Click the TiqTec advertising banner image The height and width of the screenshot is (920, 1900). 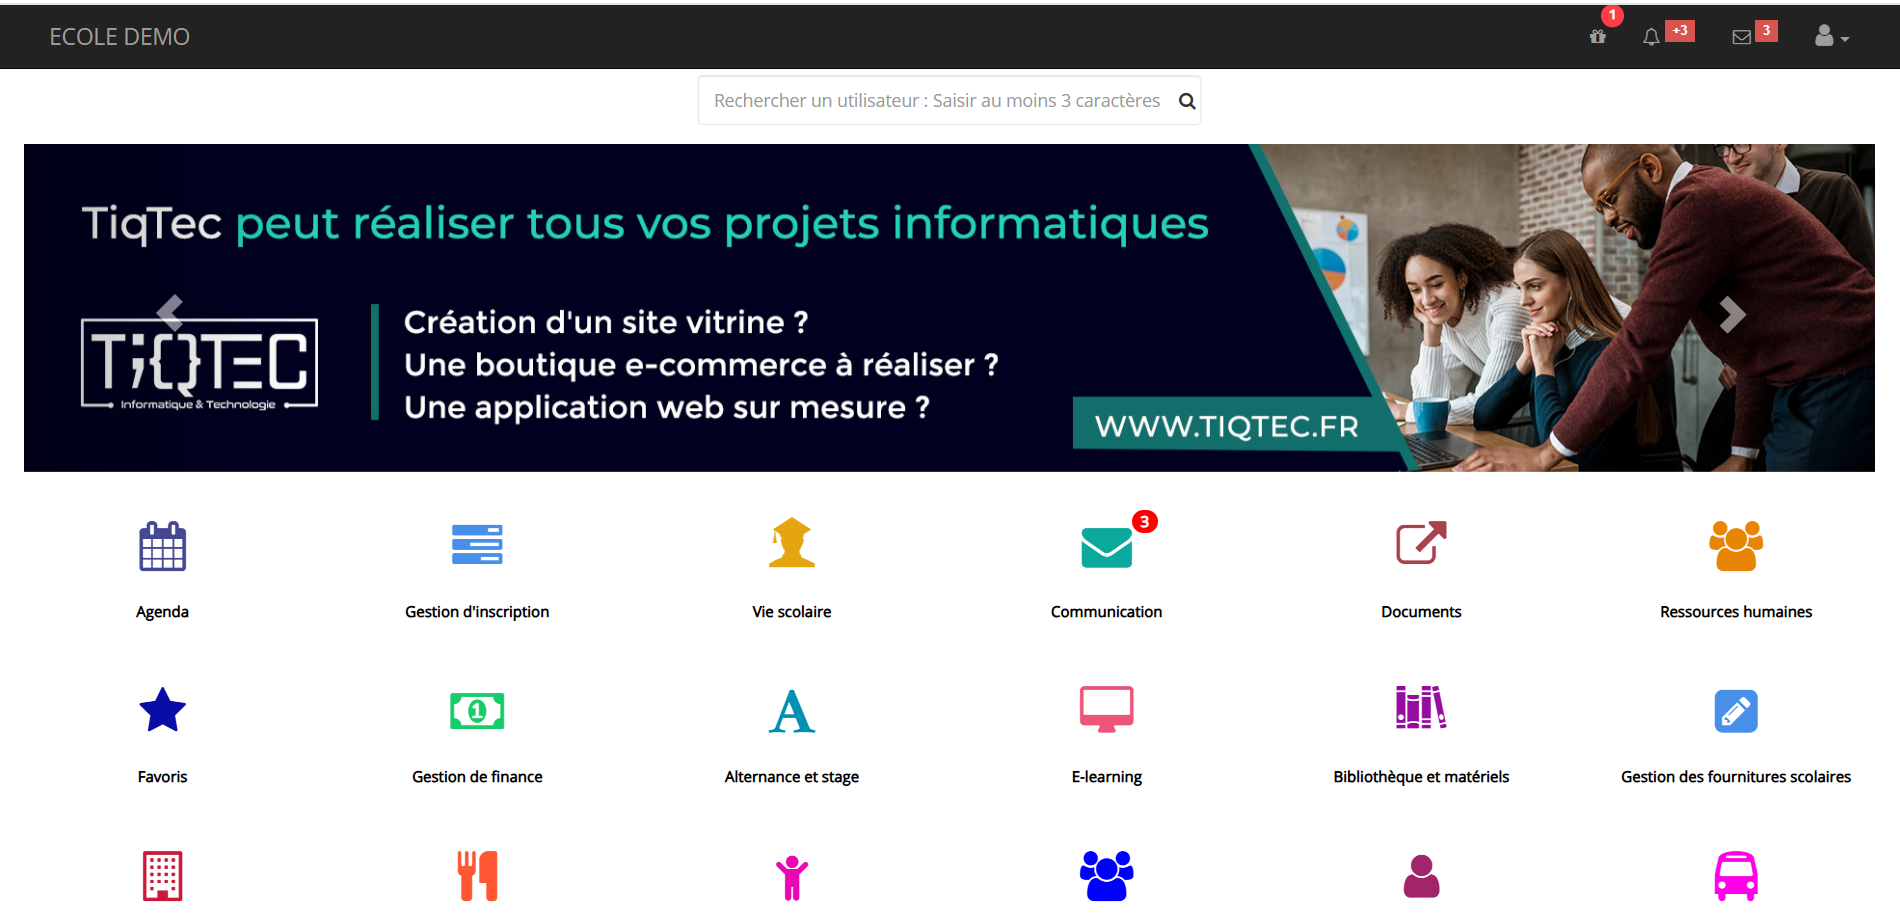[949, 308]
